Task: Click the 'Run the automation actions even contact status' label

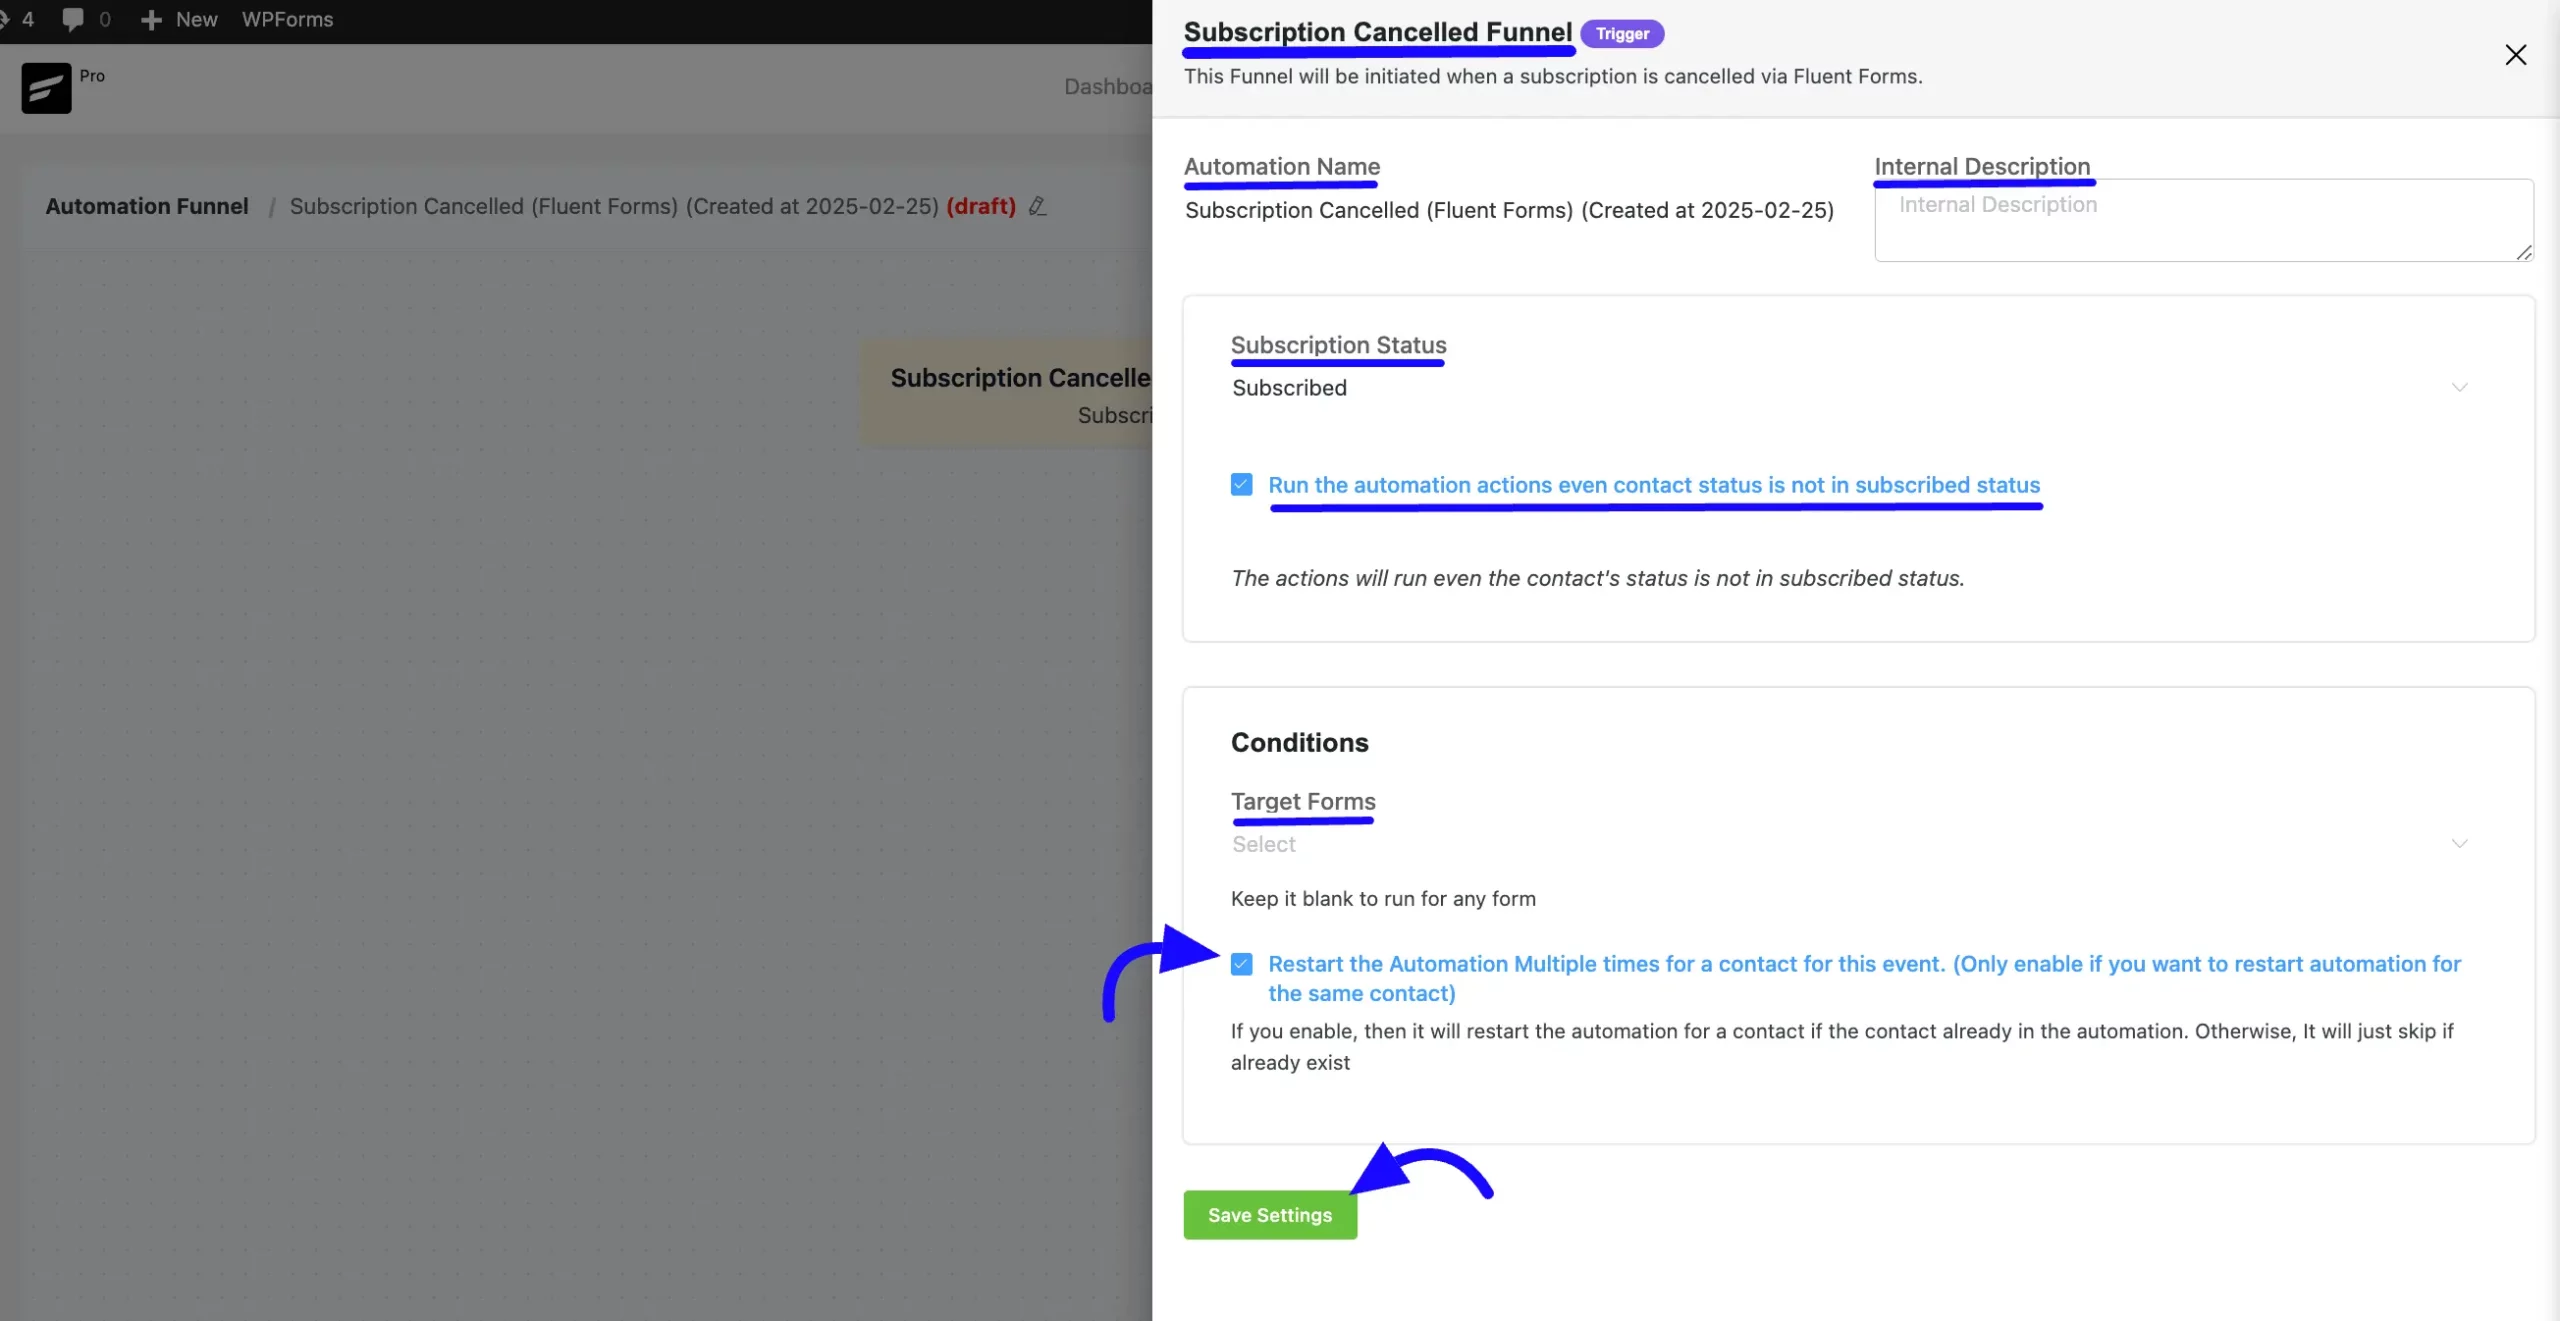Action: point(1654,485)
